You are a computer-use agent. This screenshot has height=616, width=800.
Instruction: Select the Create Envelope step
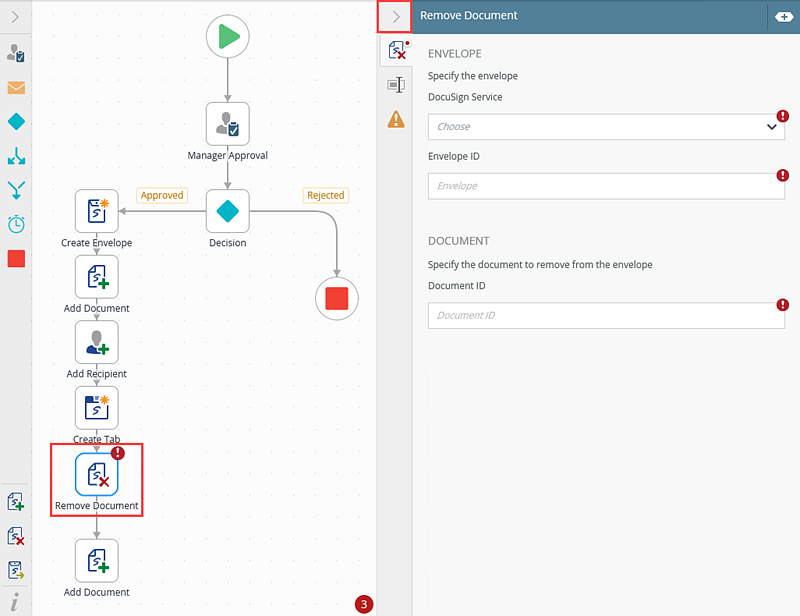pyautogui.click(x=97, y=211)
